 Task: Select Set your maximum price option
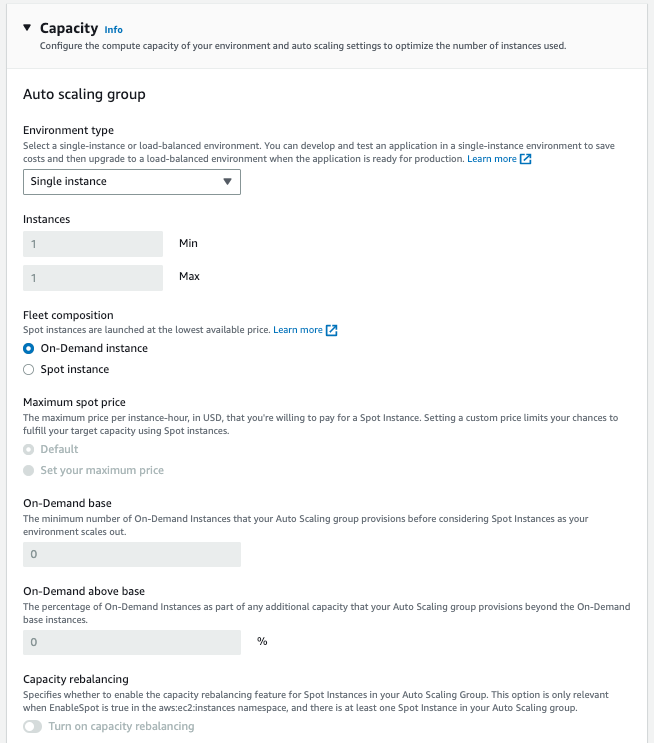29,470
